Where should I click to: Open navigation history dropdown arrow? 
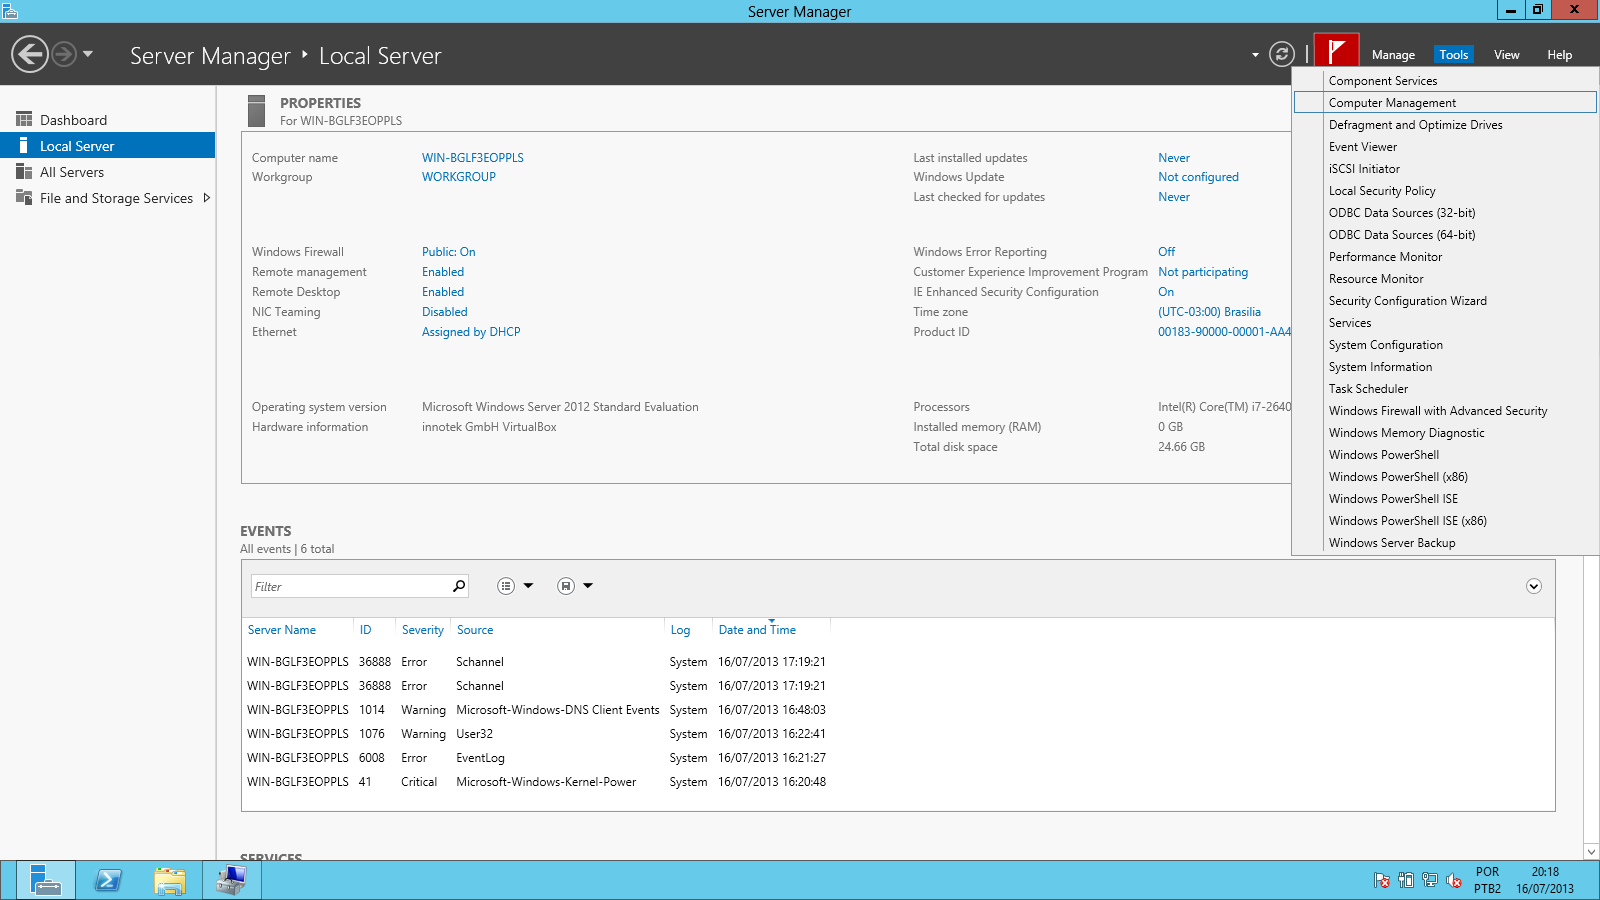coord(88,54)
